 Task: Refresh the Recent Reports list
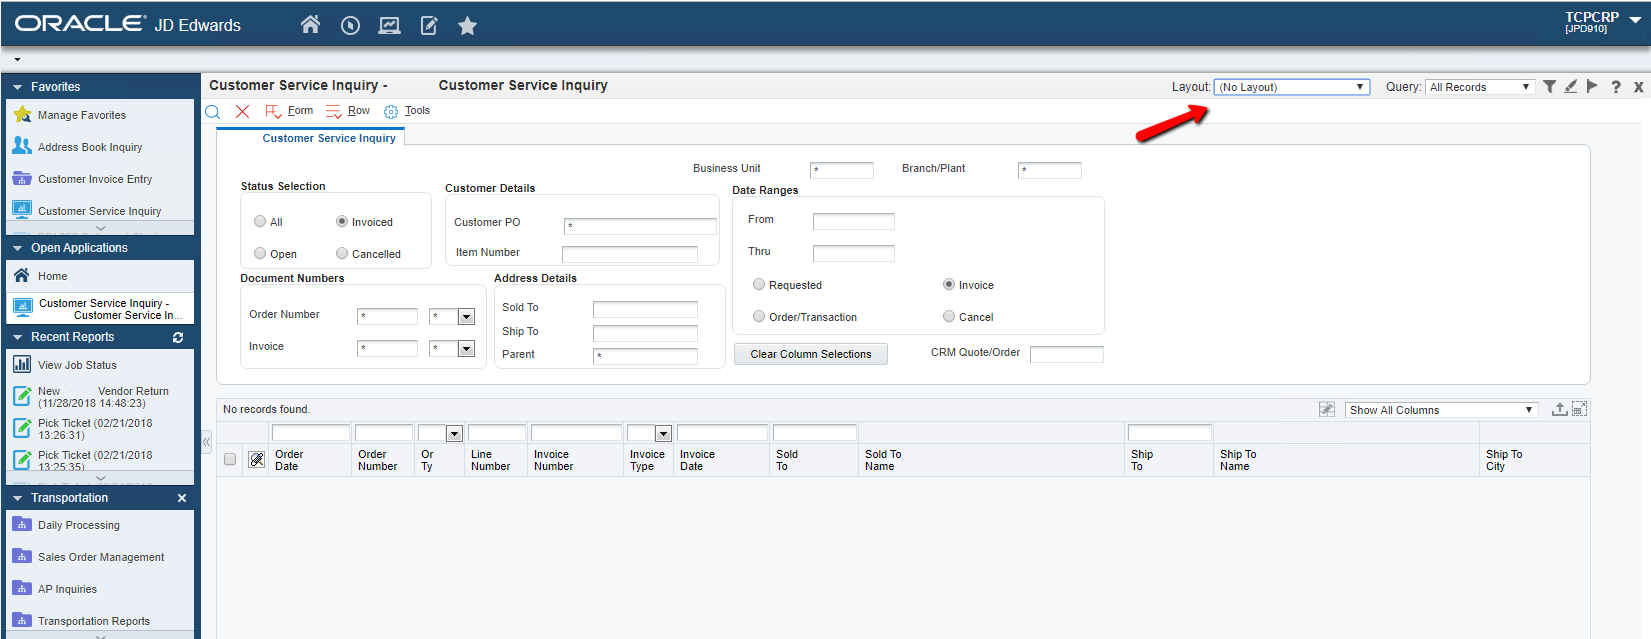(x=178, y=338)
